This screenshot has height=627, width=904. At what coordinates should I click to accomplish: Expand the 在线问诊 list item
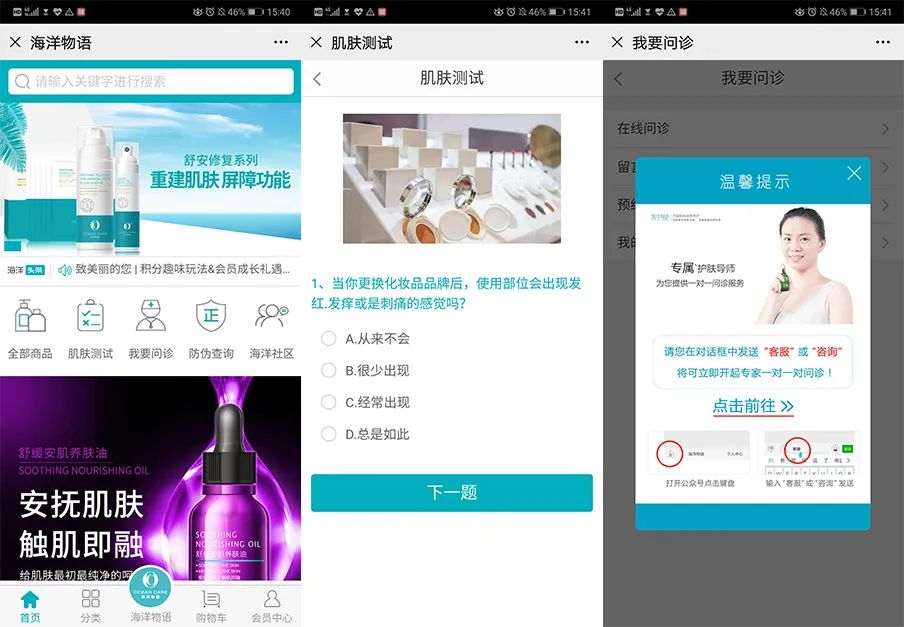point(752,129)
